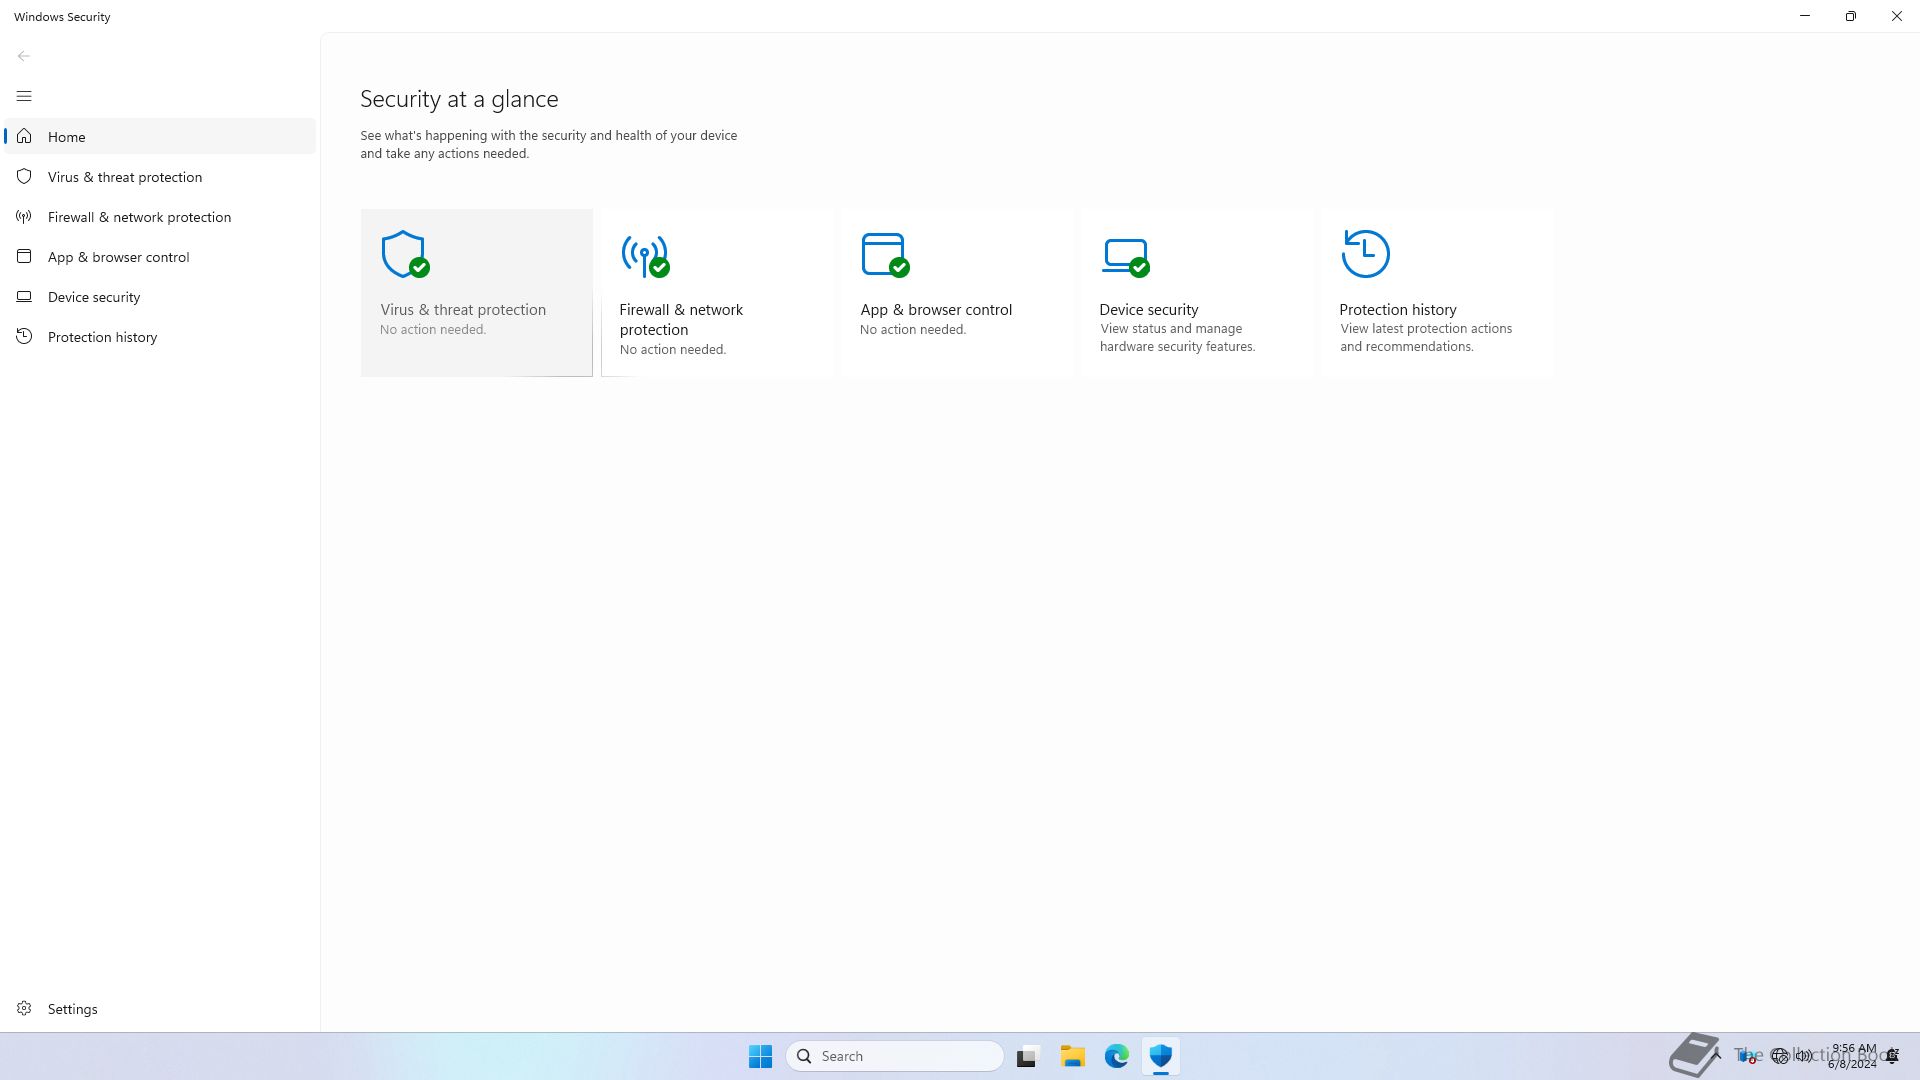Viewport: 1920px width, 1080px height.
Task: Click the Protection history tile title
Action: (1397, 310)
